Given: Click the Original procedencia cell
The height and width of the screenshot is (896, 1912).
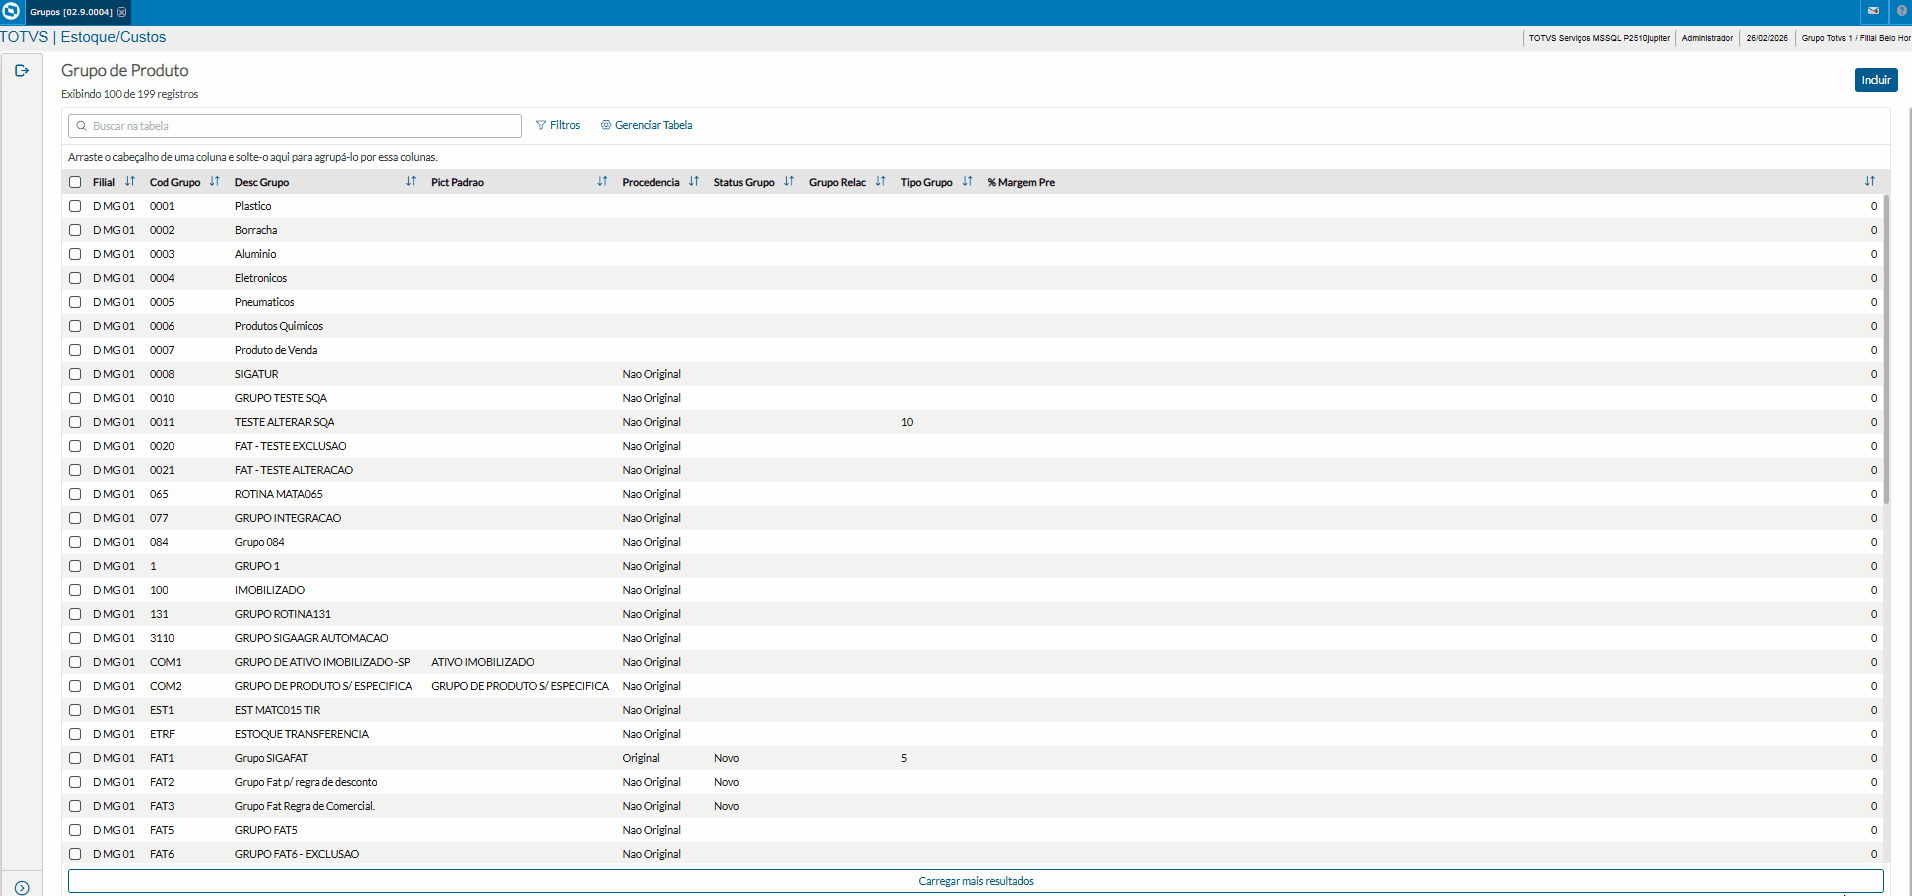Looking at the screenshot, I should [x=641, y=758].
